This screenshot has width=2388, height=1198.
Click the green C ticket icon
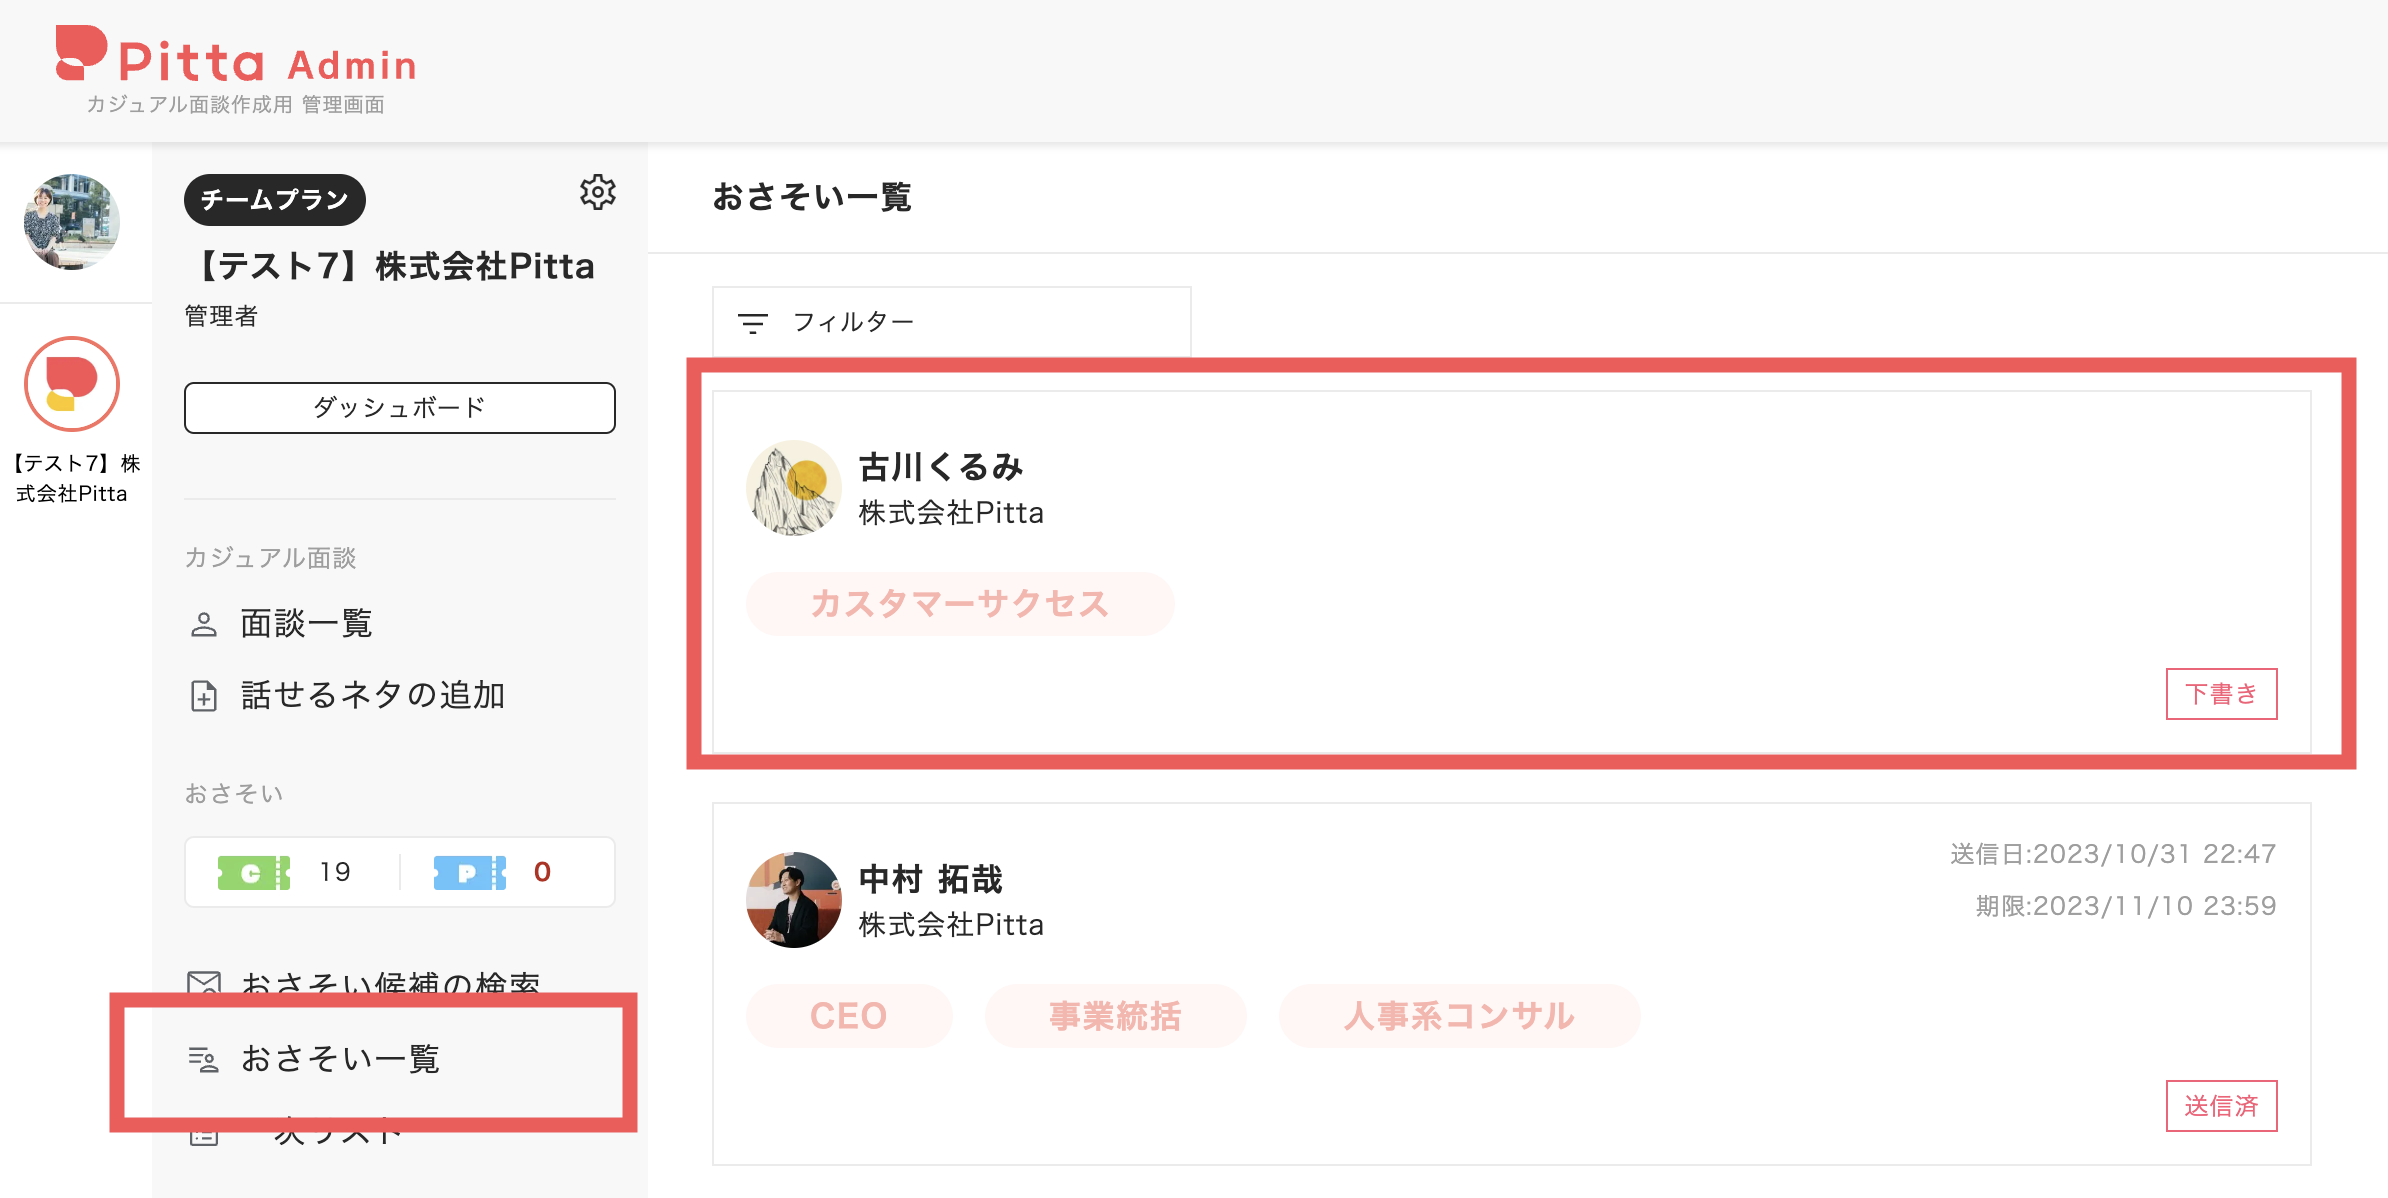(254, 873)
